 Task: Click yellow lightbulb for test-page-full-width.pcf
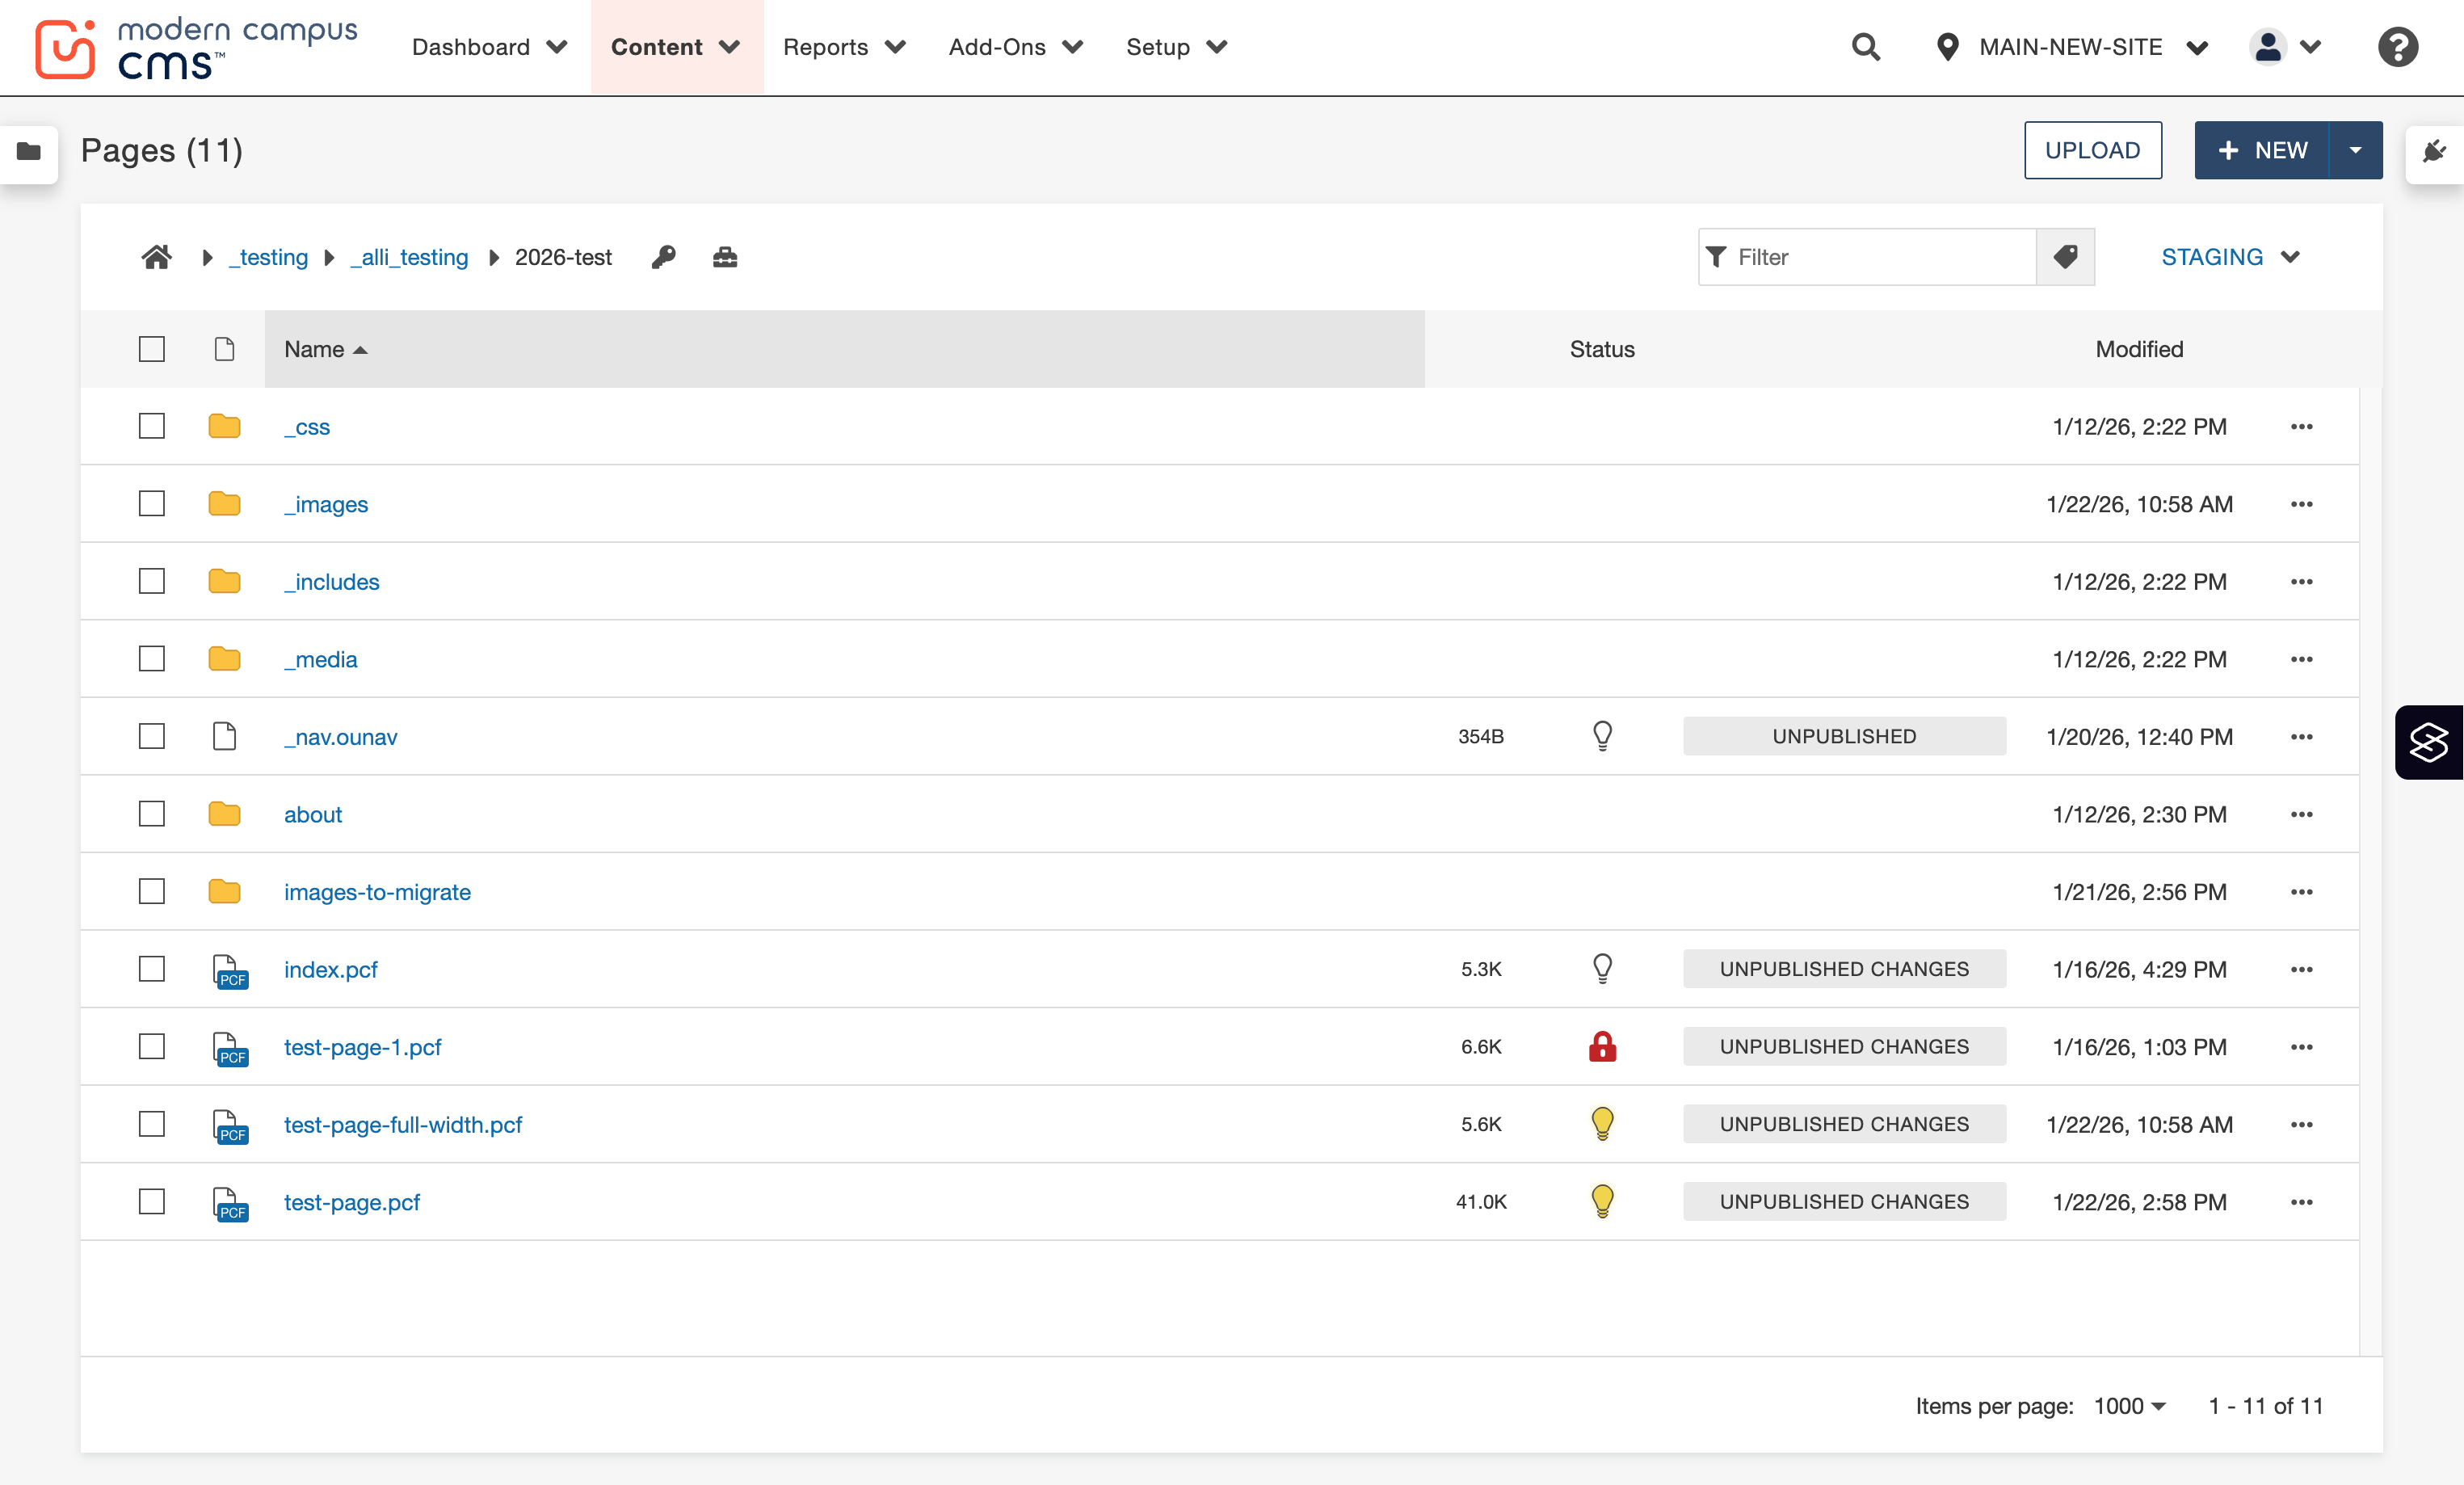coord(1602,1124)
